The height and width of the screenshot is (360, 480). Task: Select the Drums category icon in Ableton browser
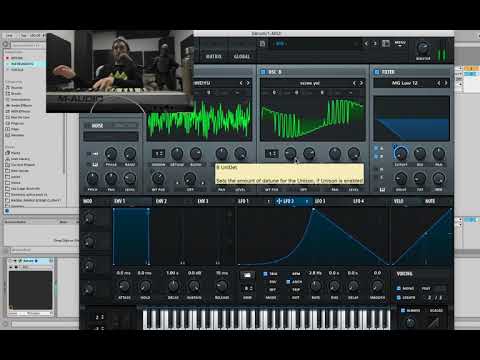[x=8, y=94]
